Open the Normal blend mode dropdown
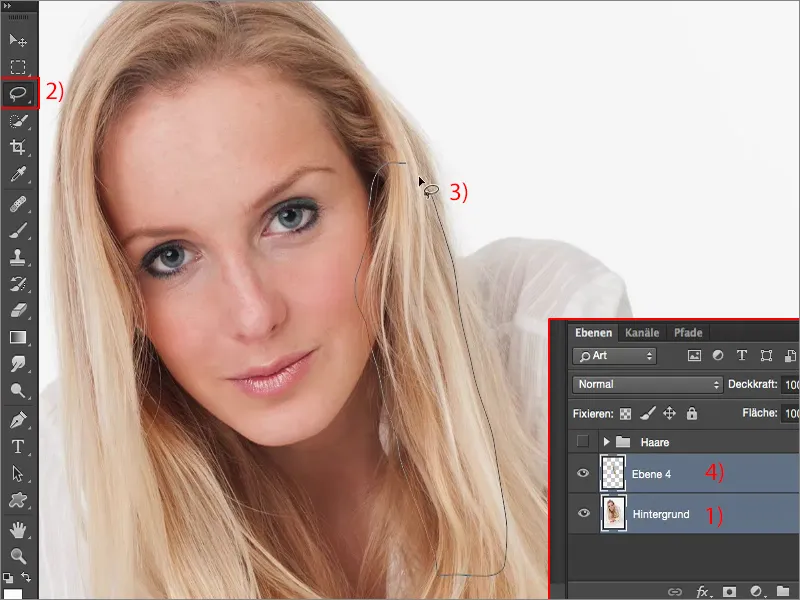Viewport: 800px width, 600px height. tap(648, 384)
